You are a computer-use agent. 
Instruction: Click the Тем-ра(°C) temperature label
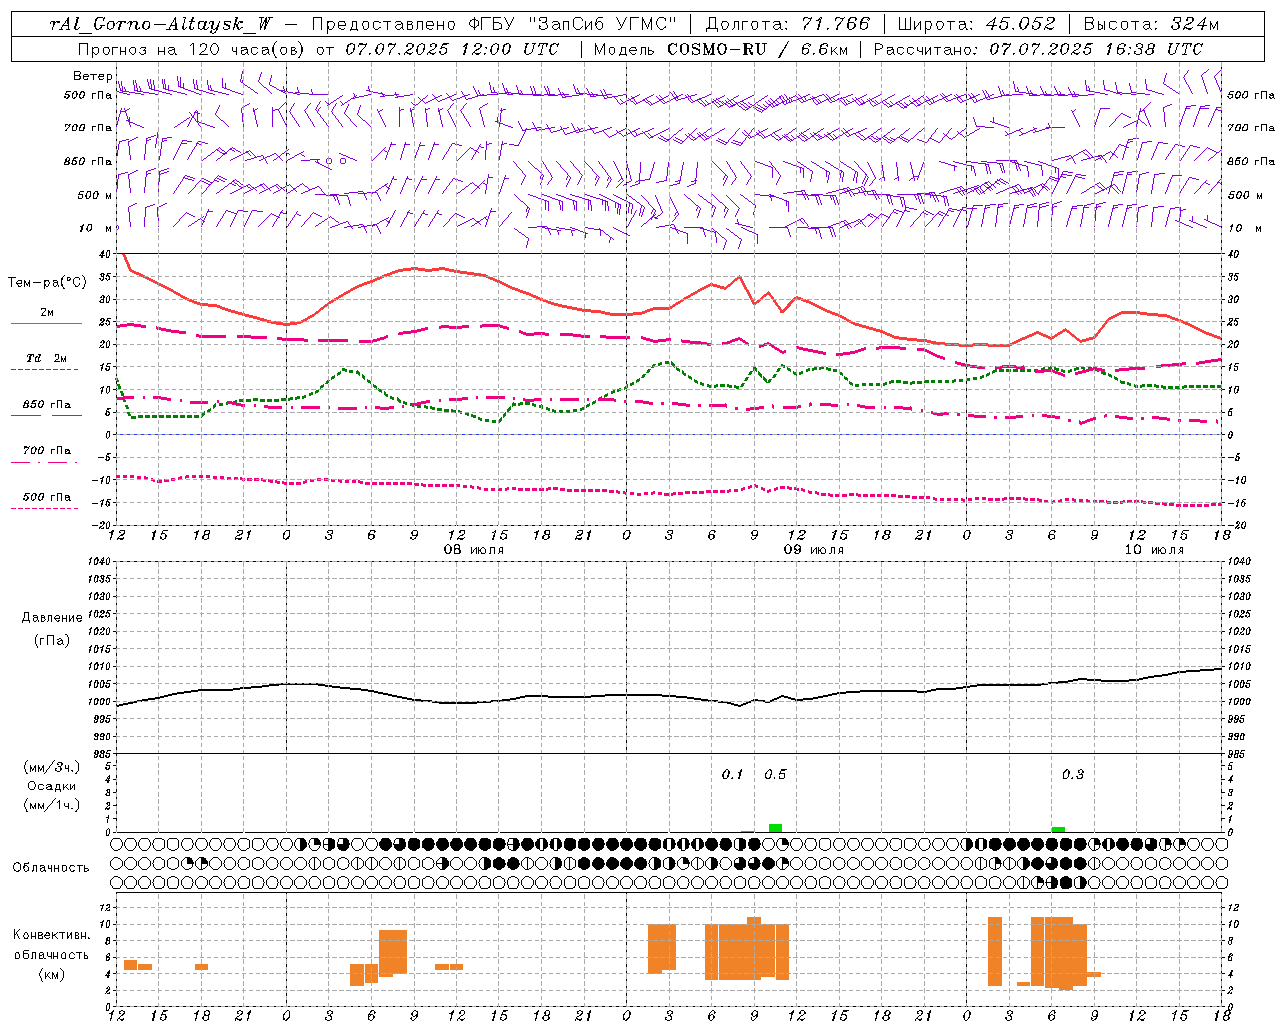[x=47, y=283]
